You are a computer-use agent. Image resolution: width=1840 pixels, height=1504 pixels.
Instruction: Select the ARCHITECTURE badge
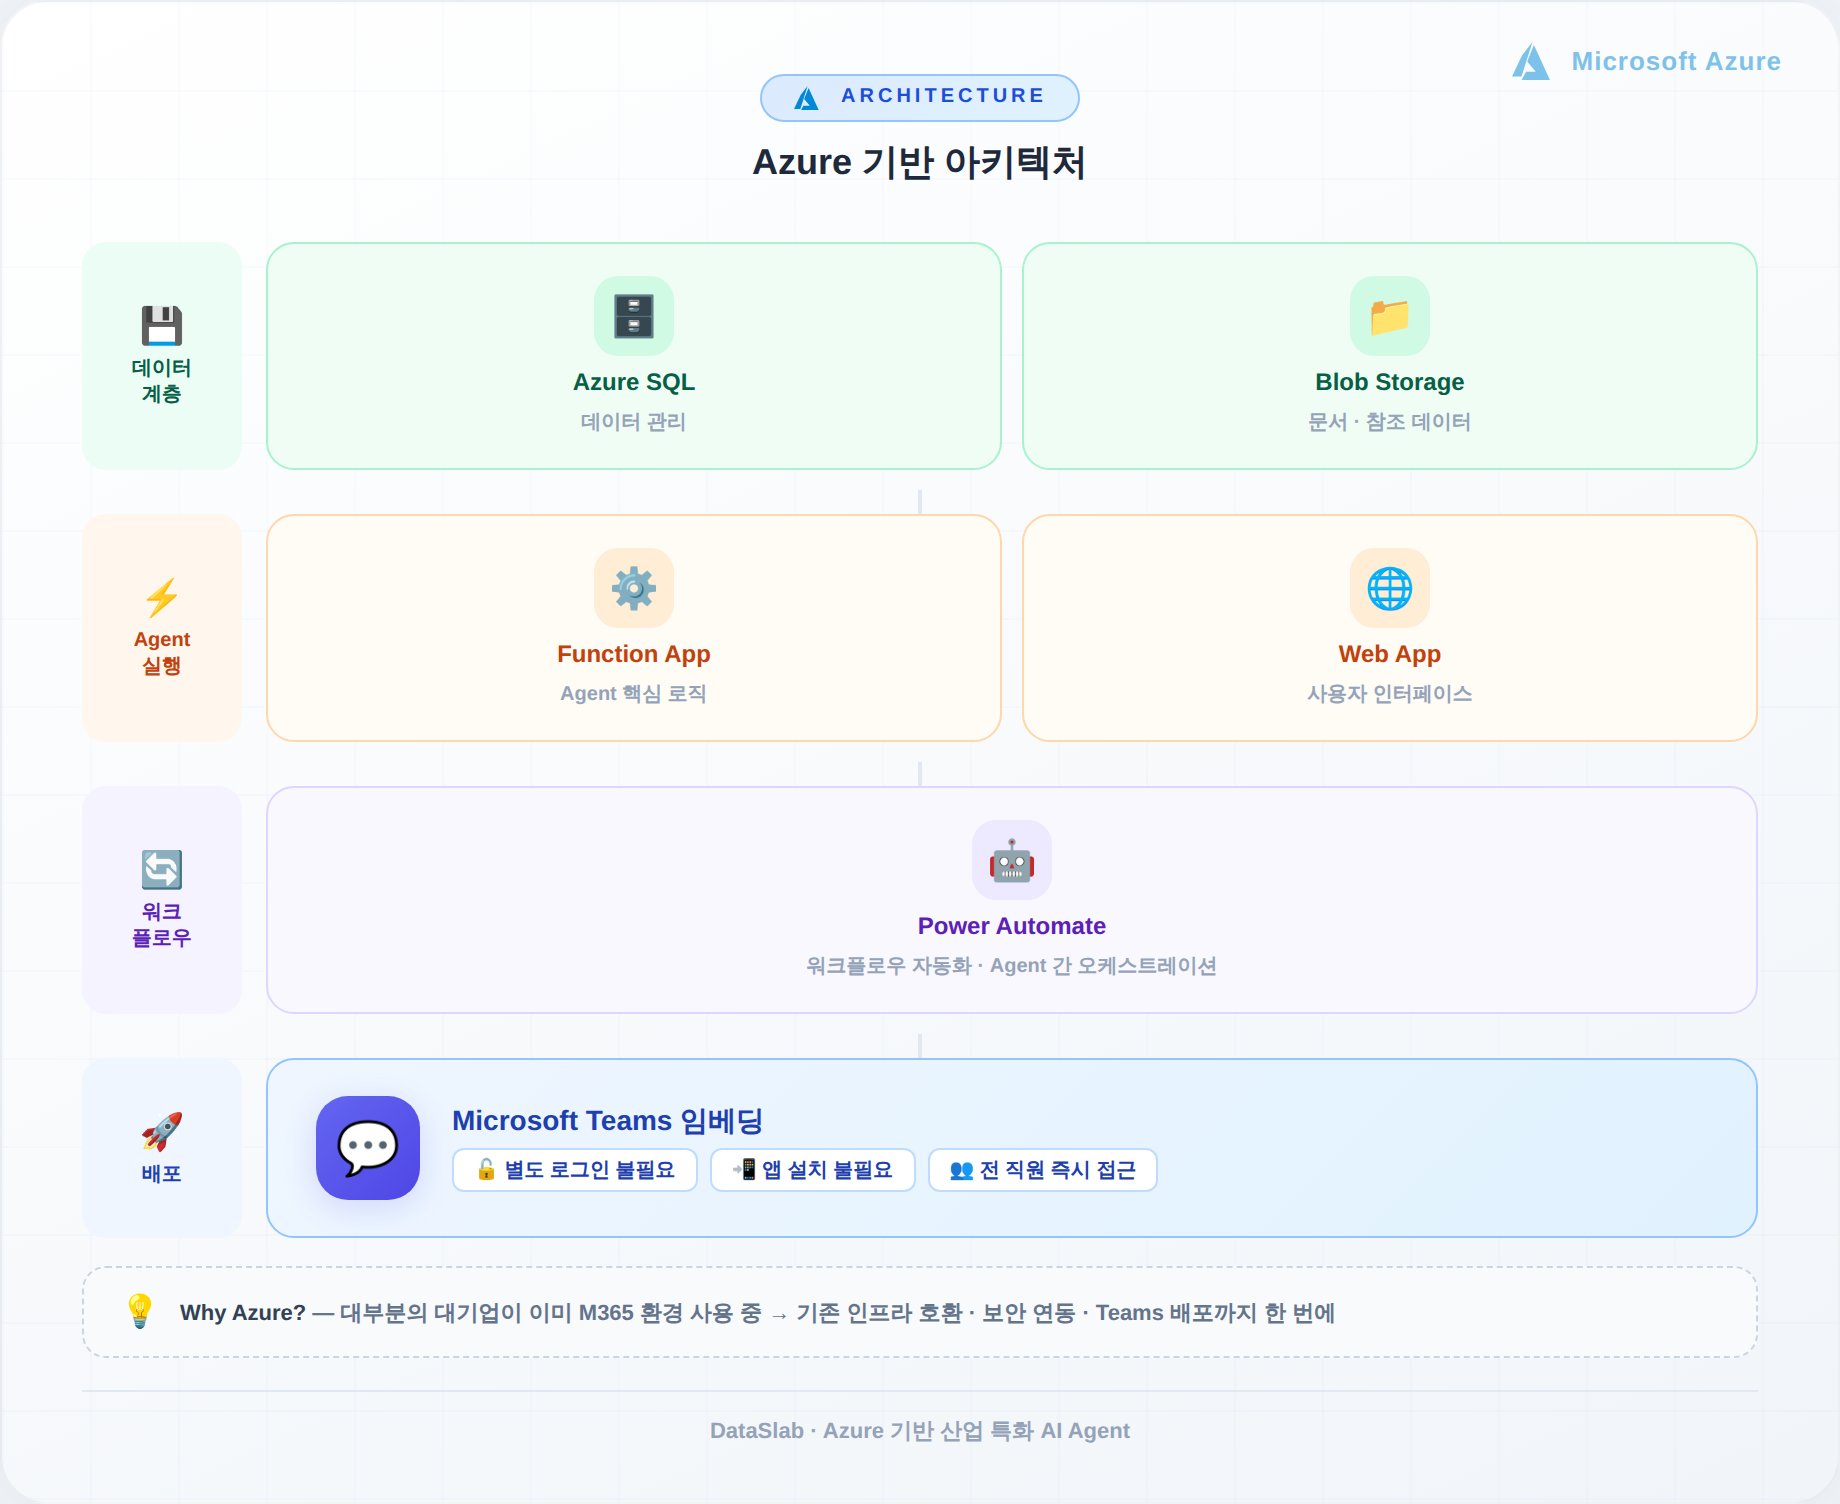point(920,98)
